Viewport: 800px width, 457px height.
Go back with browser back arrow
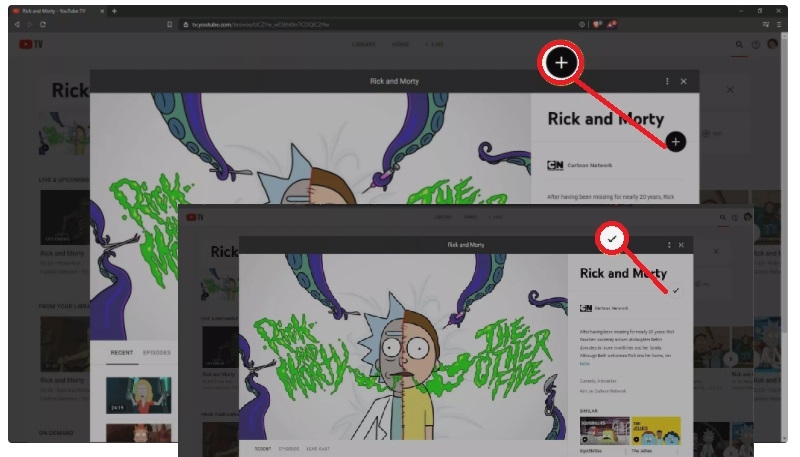(17, 24)
